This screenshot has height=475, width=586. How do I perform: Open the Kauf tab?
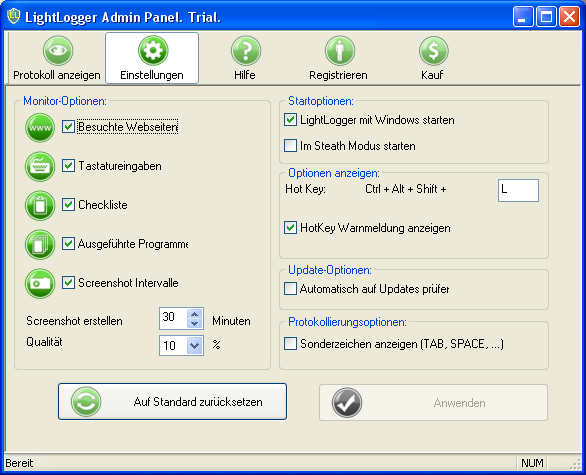tap(432, 58)
